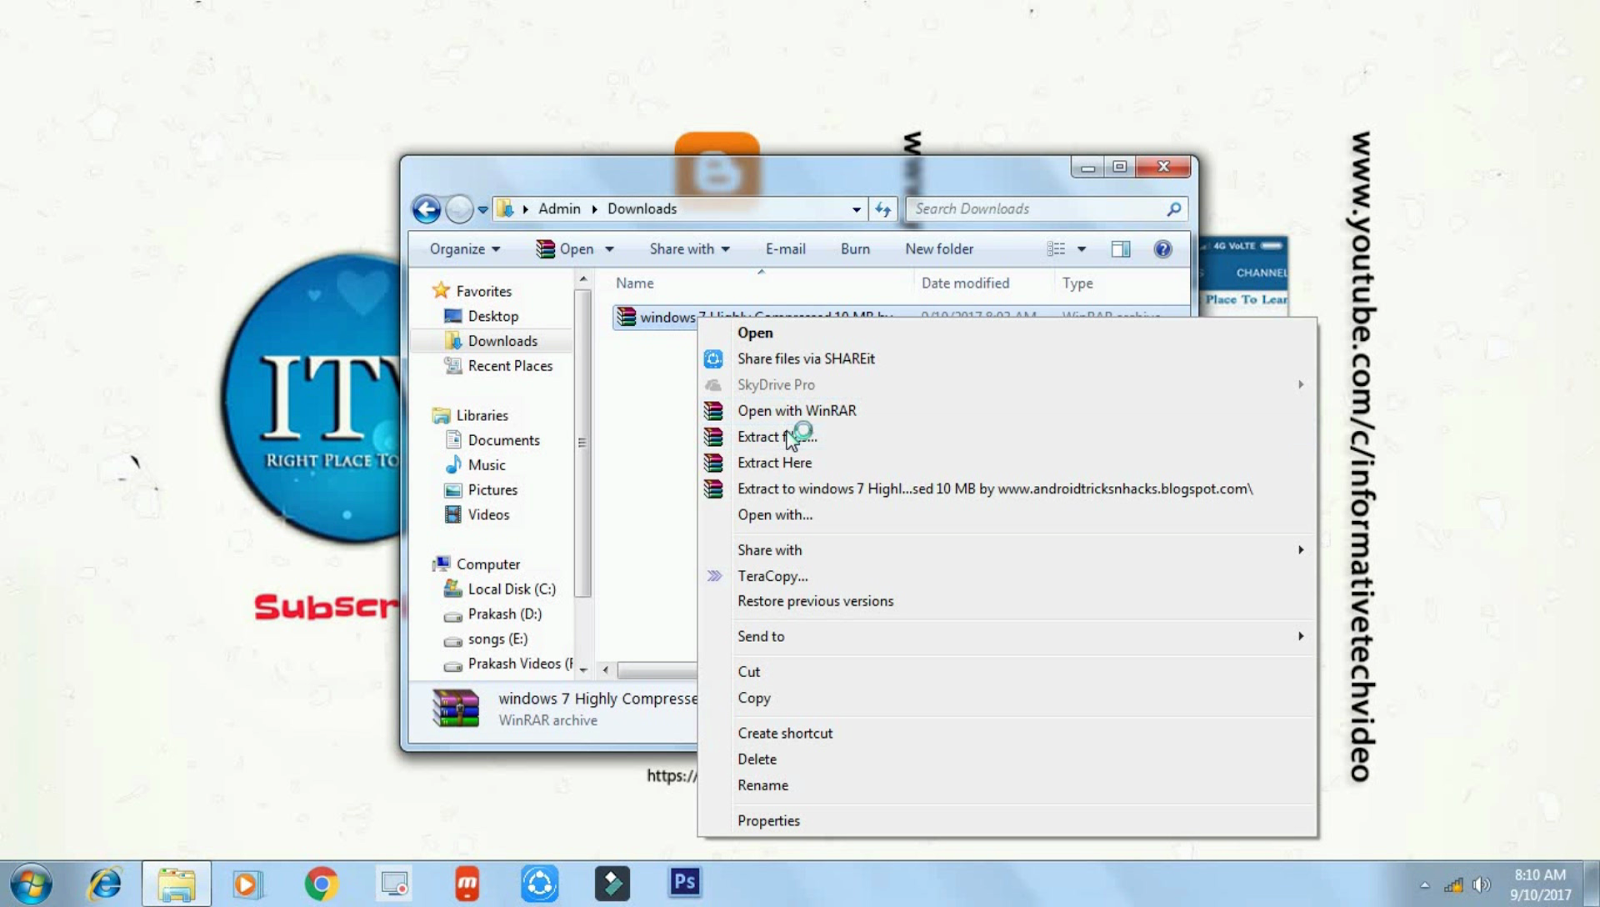Toggle the preview pane
The image size is (1600, 907).
tap(1120, 249)
